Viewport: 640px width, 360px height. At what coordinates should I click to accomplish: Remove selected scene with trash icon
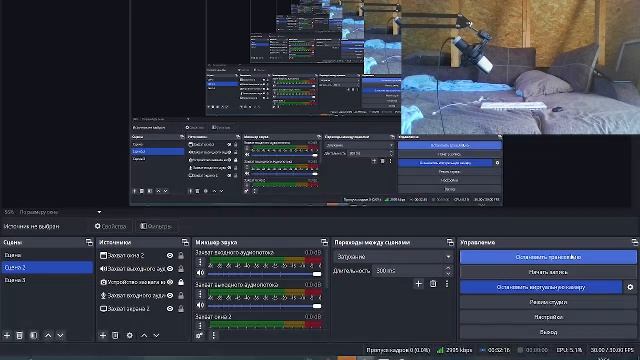[x=19, y=335]
